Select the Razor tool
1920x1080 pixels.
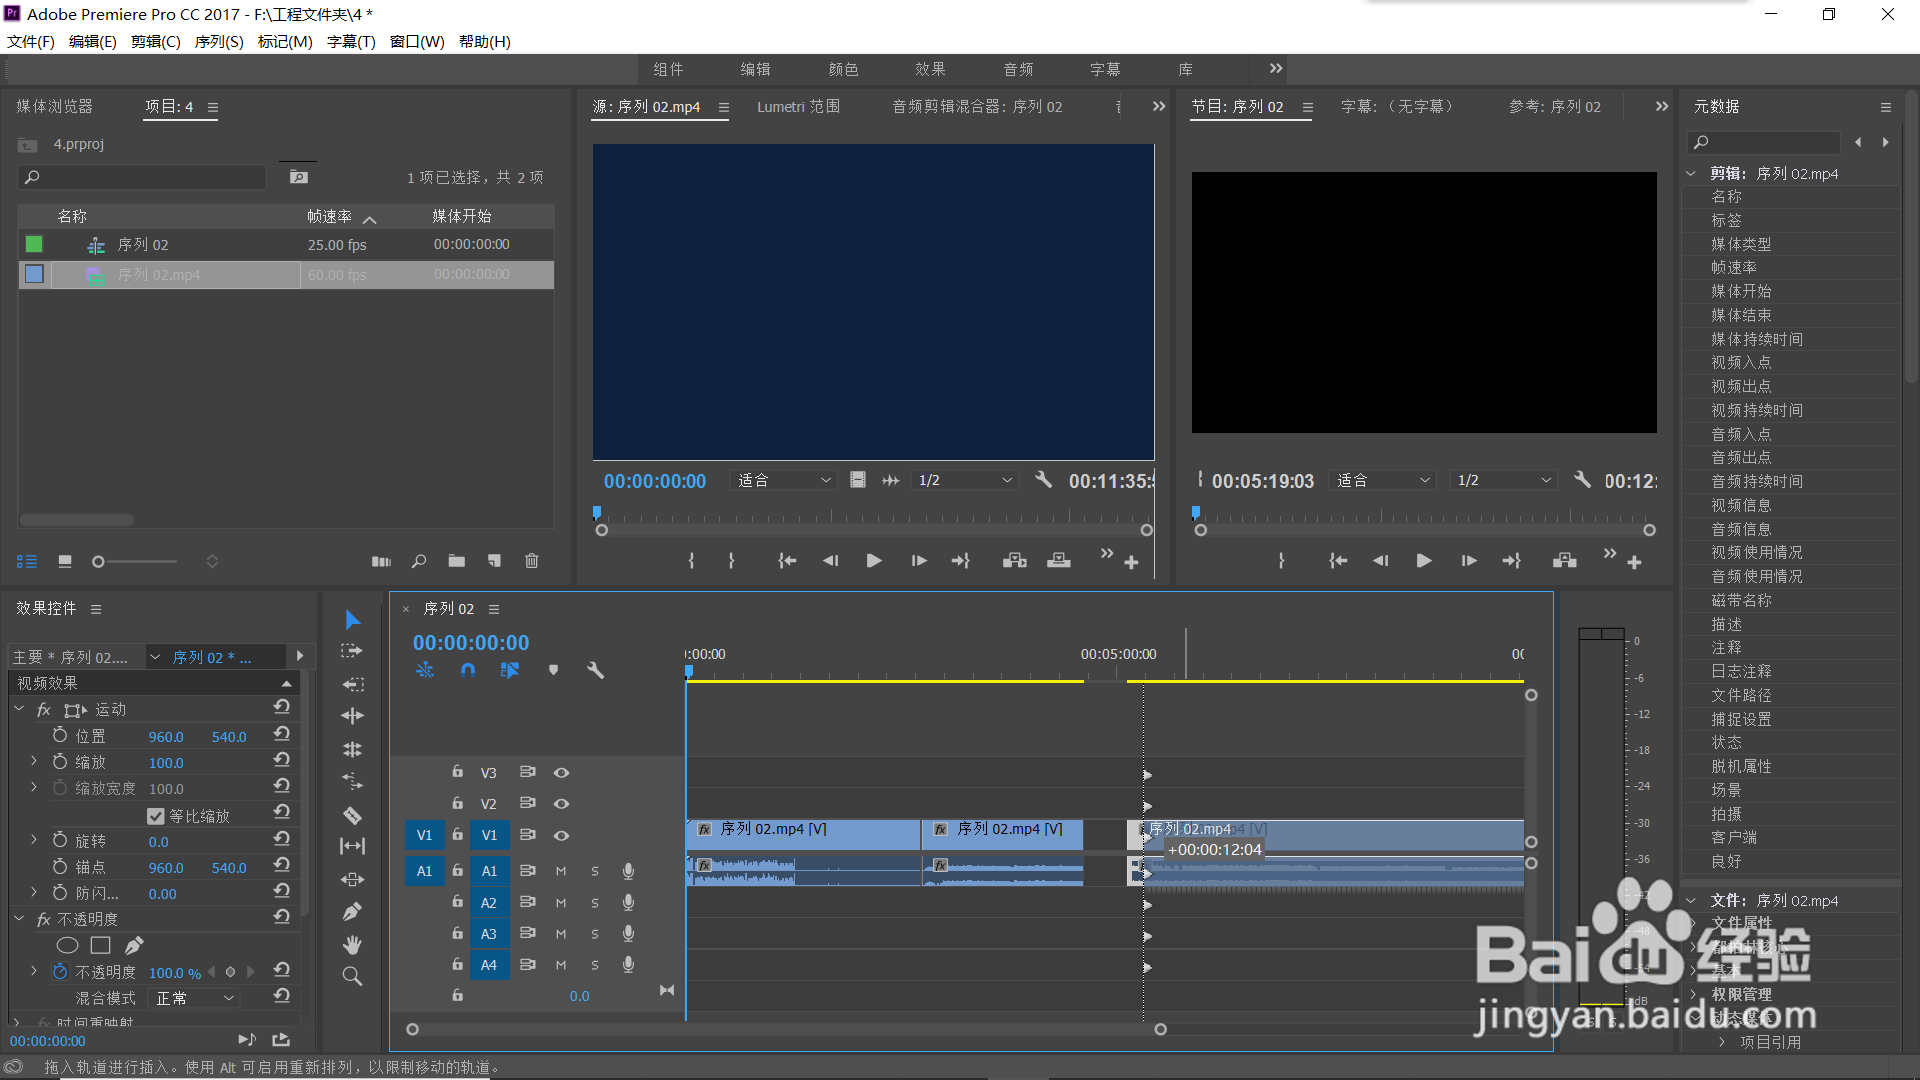coord(352,815)
